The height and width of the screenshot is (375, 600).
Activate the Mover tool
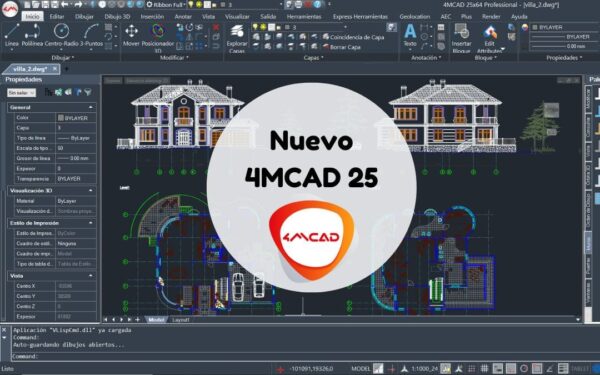pos(131,34)
